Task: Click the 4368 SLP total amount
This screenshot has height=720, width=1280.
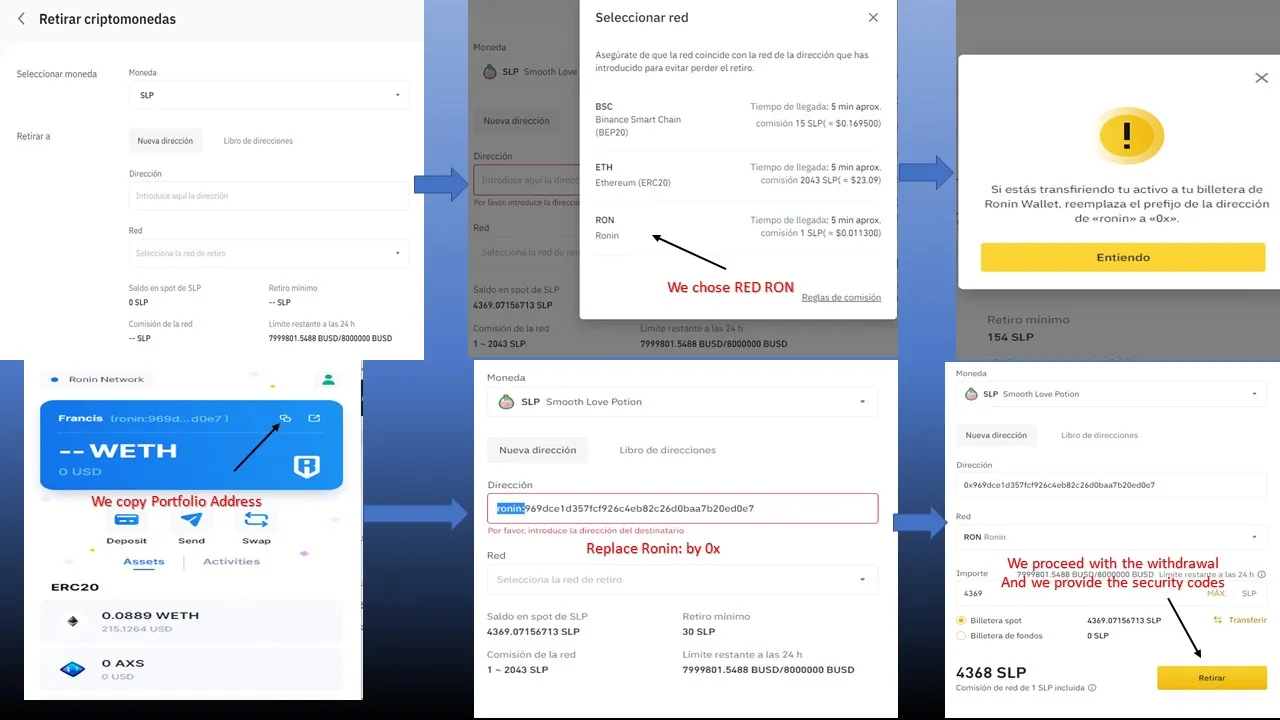Action: (x=991, y=673)
